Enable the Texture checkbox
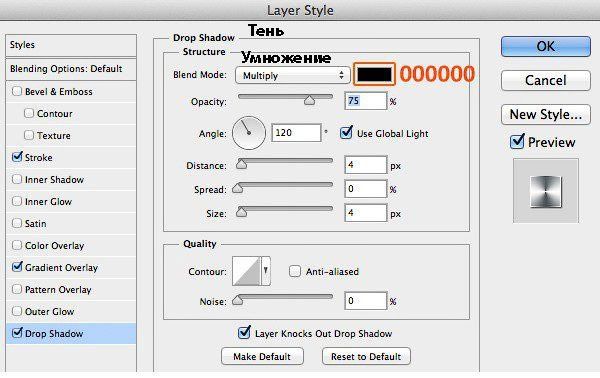 pyautogui.click(x=29, y=135)
